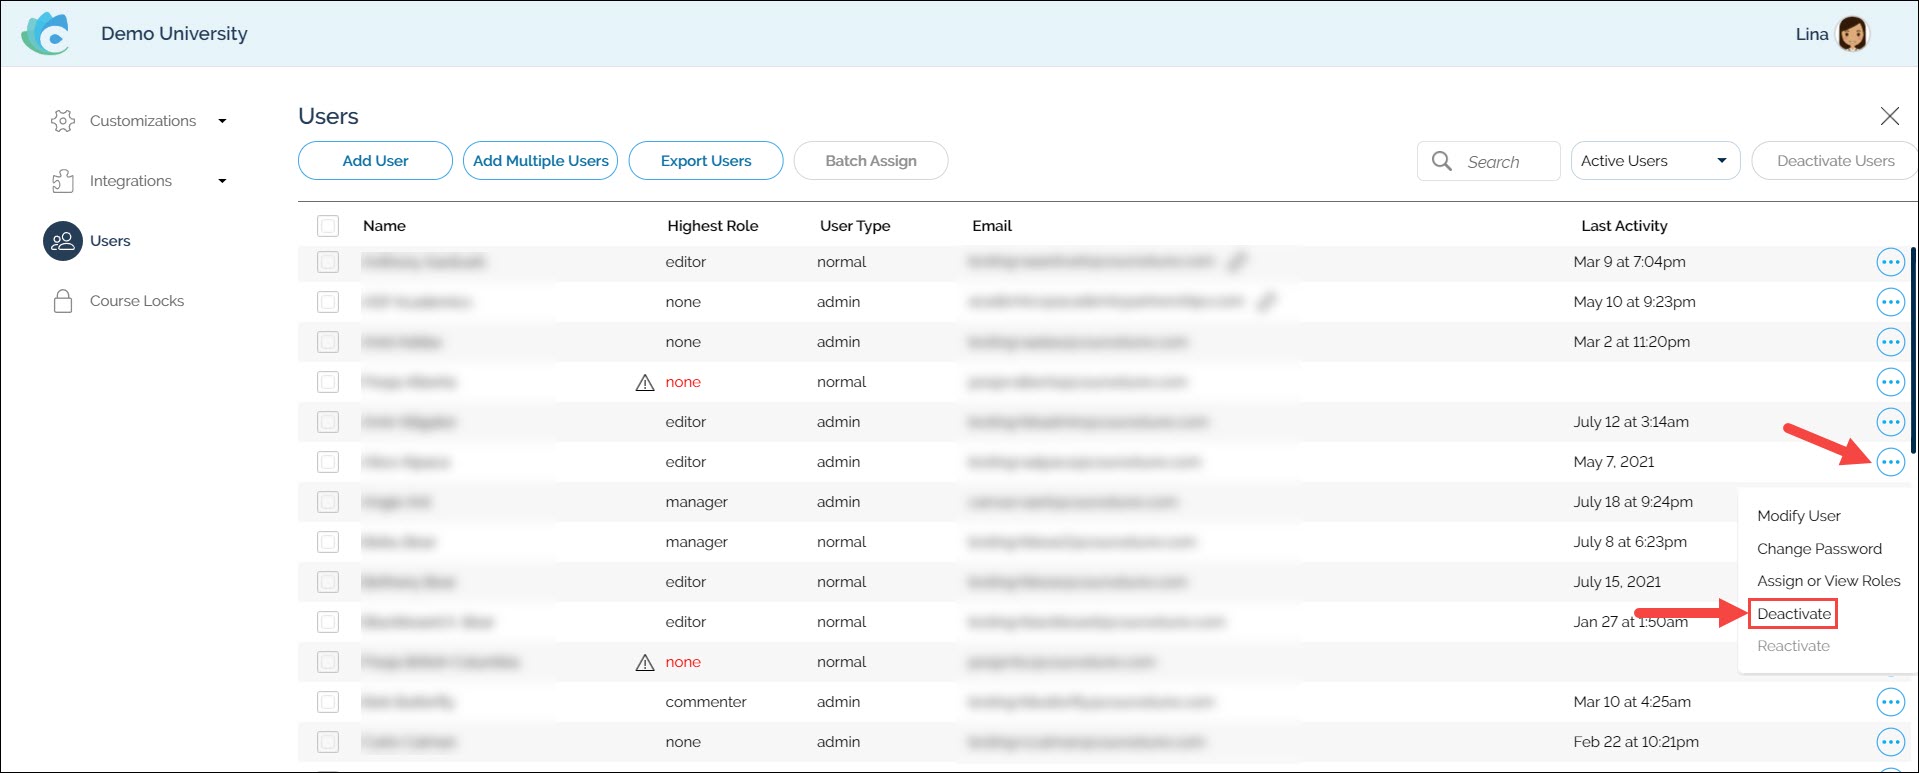The height and width of the screenshot is (773, 1919).
Task: Select Modify User in the context menu
Action: click(1798, 516)
